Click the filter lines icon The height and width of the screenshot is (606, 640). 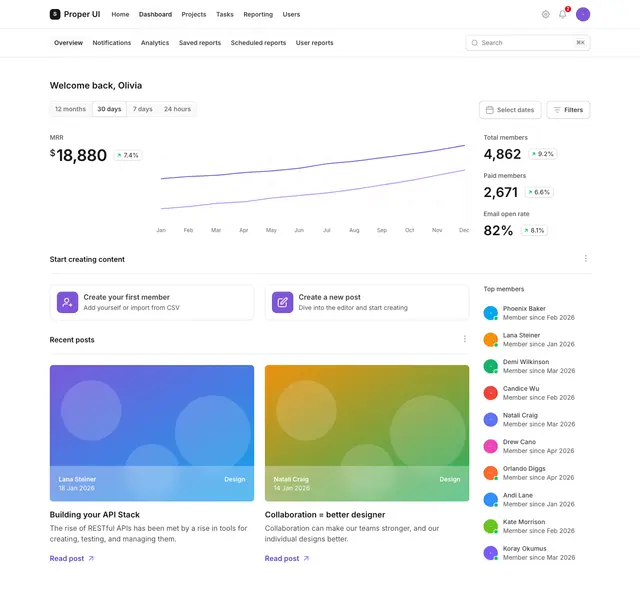[557, 110]
